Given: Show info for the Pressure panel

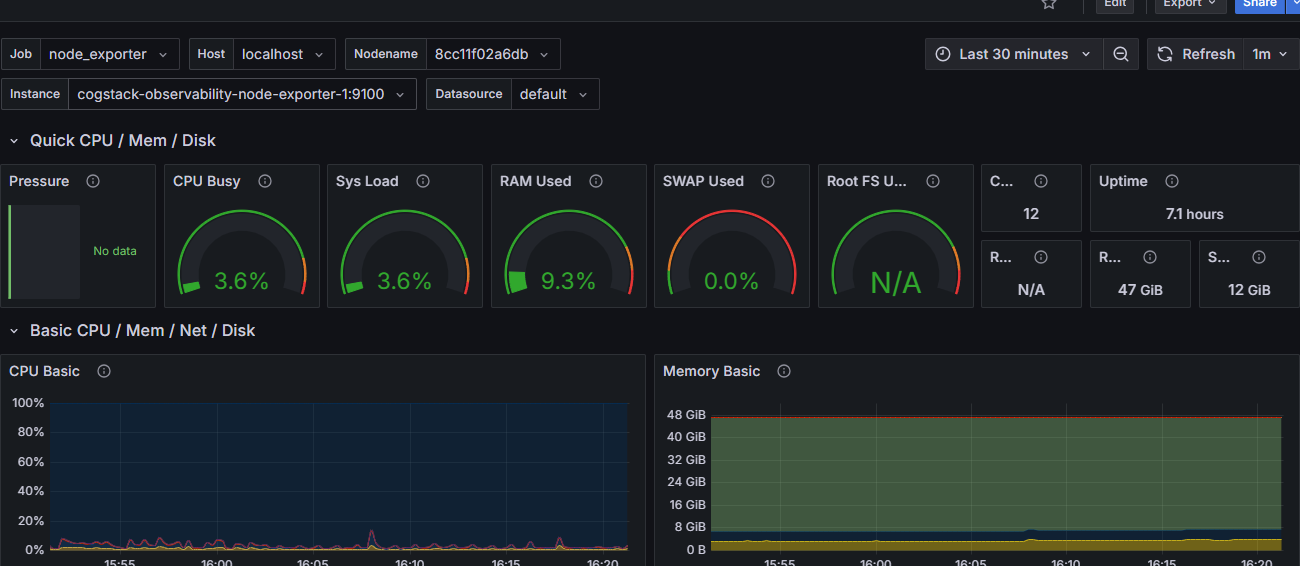Looking at the screenshot, I should click(x=93, y=181).
